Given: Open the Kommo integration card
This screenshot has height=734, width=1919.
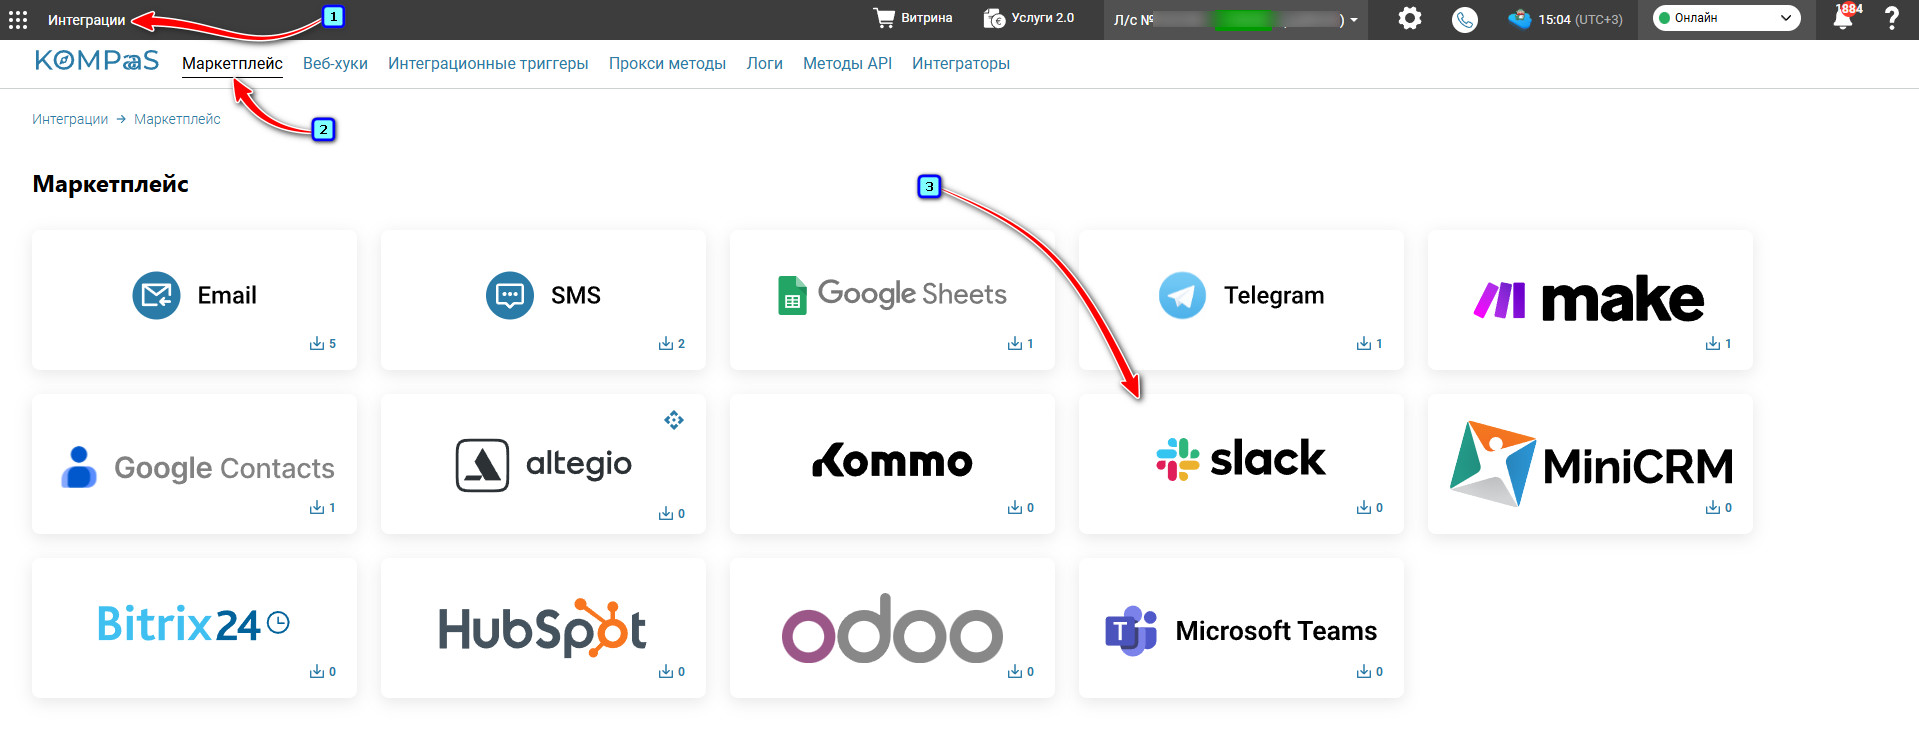Looking at the screenshot, I should [x=892, y=464].
